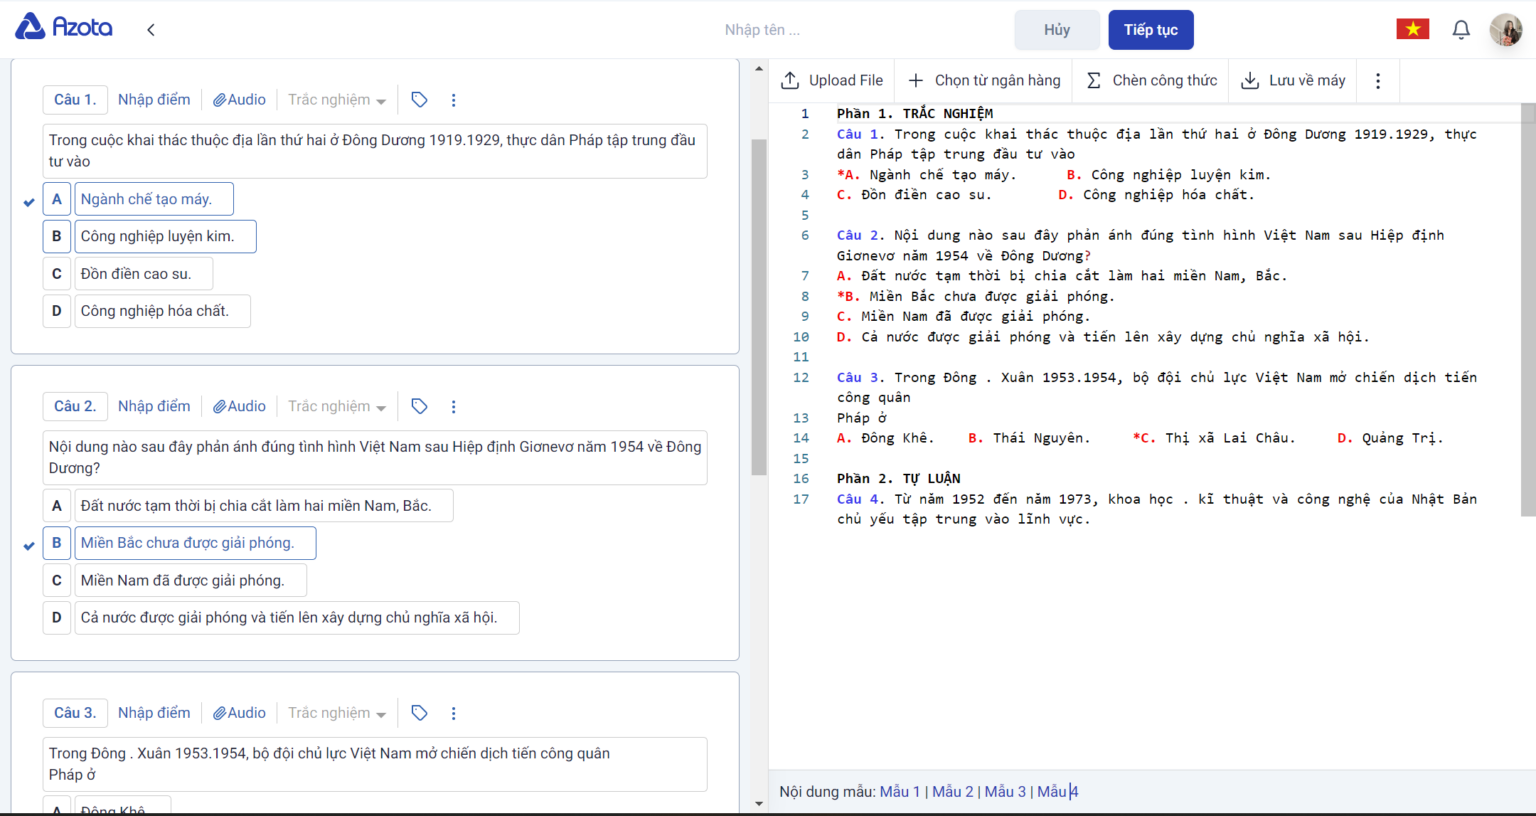Choose answer D in Câu 2
Viewport: 1536px width, 816px height.
[x=57, y=618]
